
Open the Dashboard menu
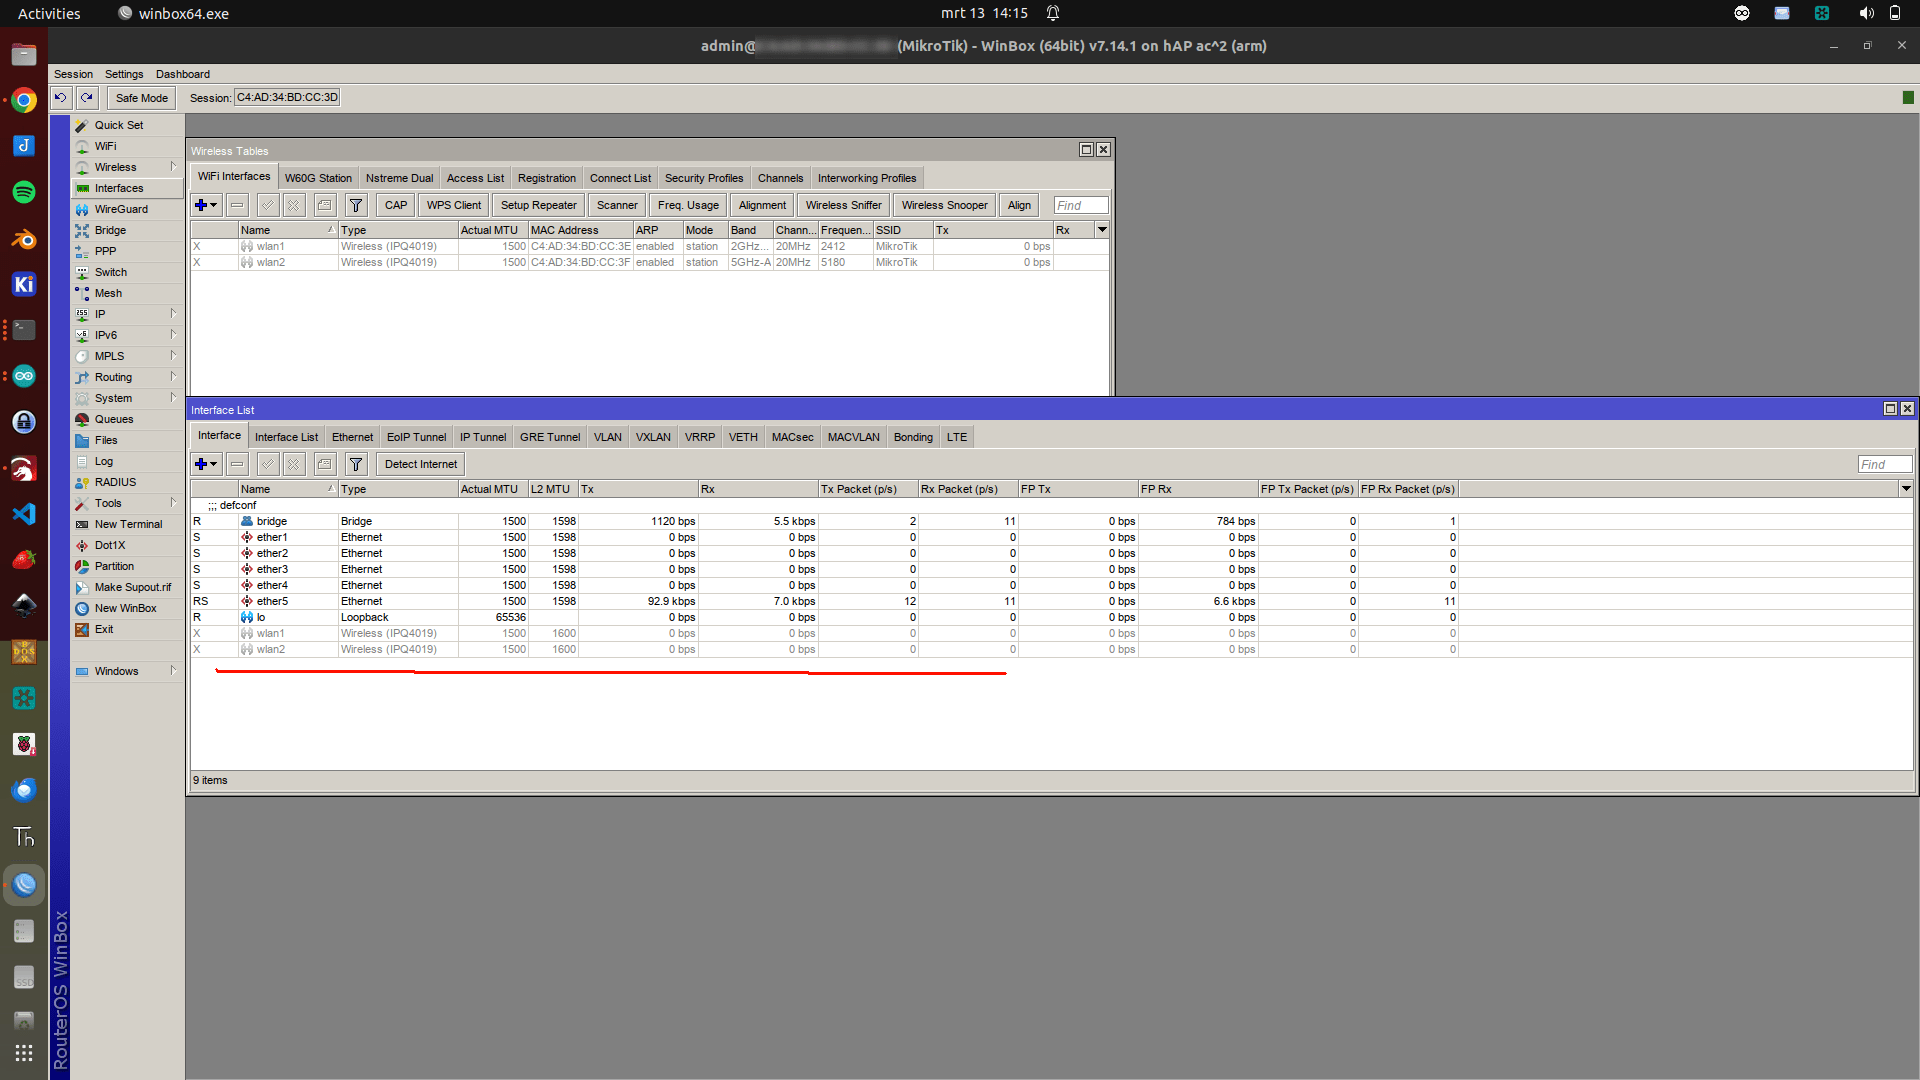183,74
